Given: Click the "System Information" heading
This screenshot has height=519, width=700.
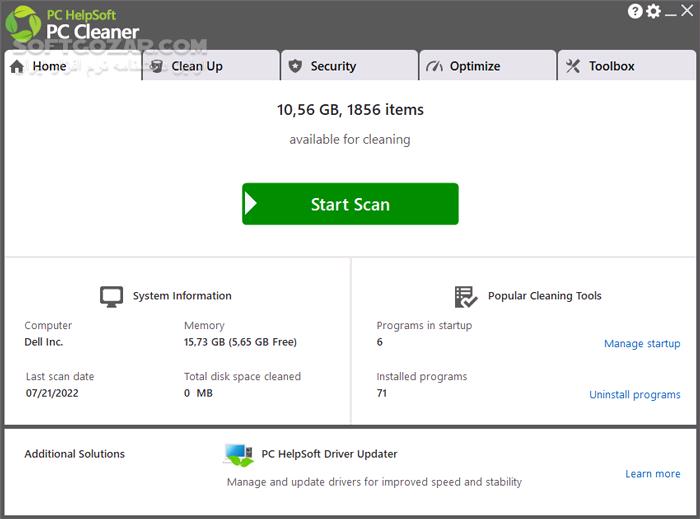Looking at the screenshot, I should tap(182, 296).
